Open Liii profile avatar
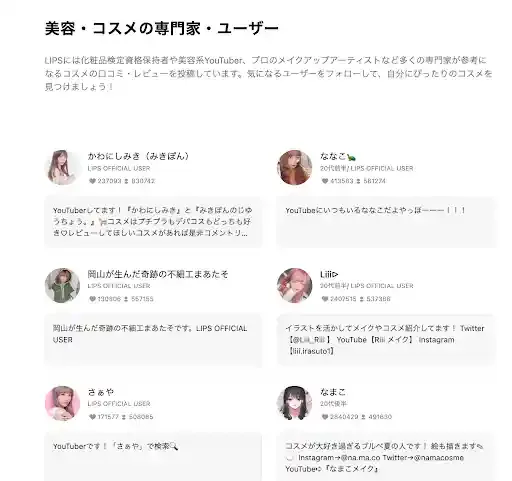The width and height of the screenshot is (512, 481). tap(295, 285)
